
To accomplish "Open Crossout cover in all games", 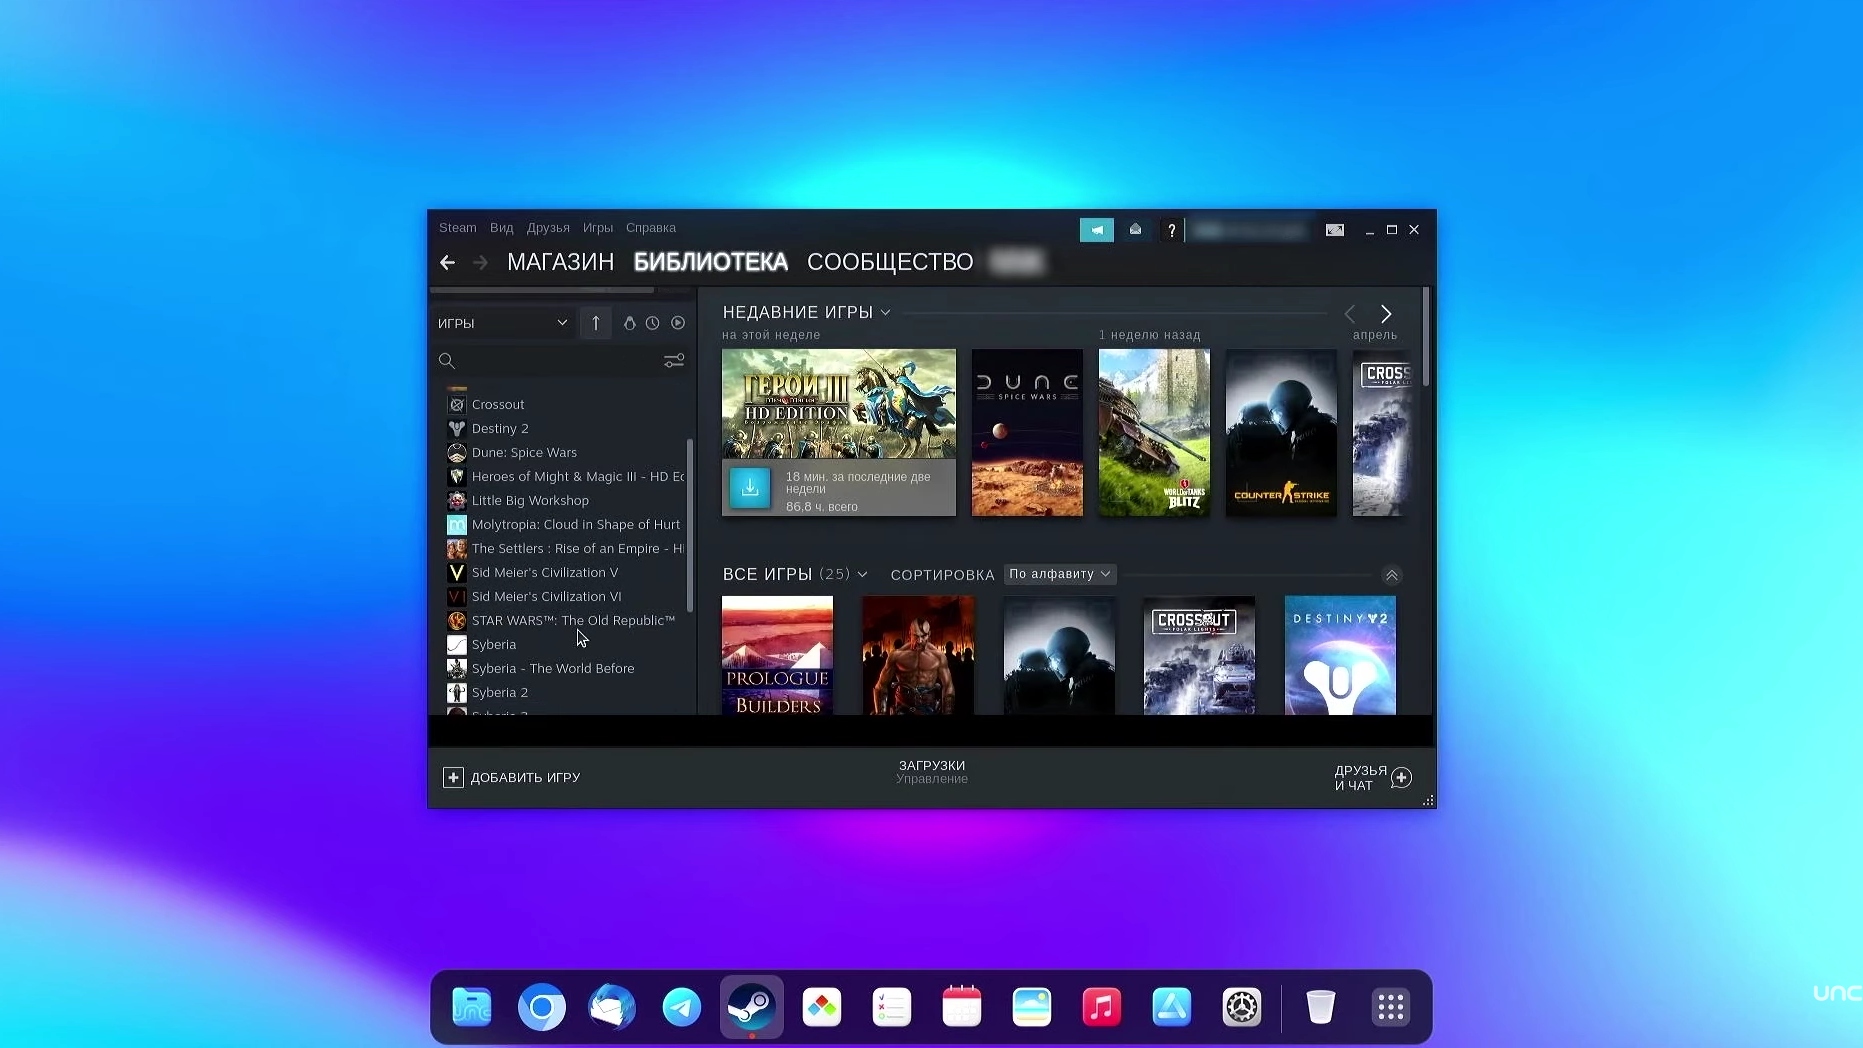I will point(1199,655).
